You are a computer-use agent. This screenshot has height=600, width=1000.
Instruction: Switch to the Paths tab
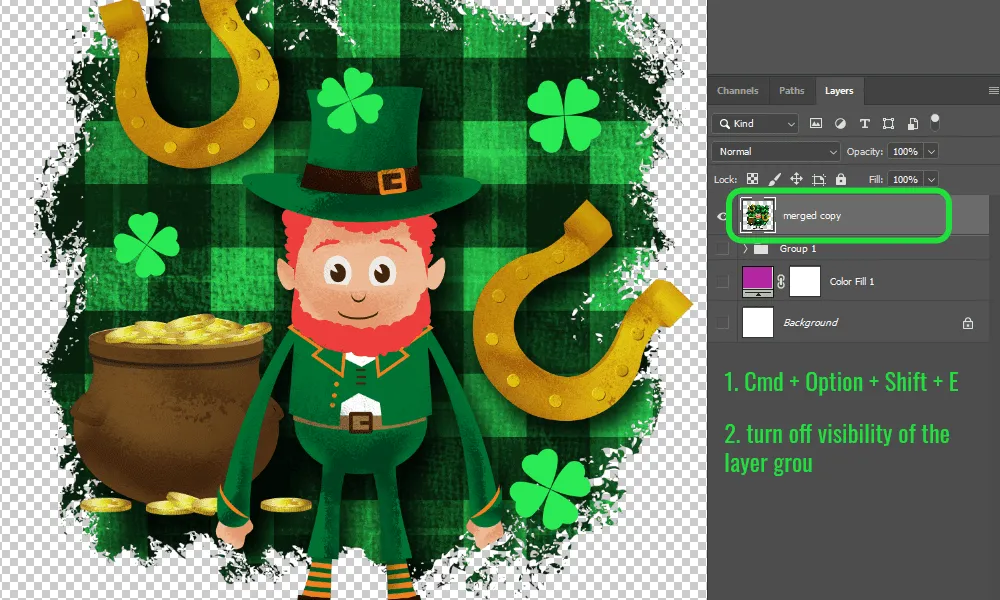coord(791,91)
